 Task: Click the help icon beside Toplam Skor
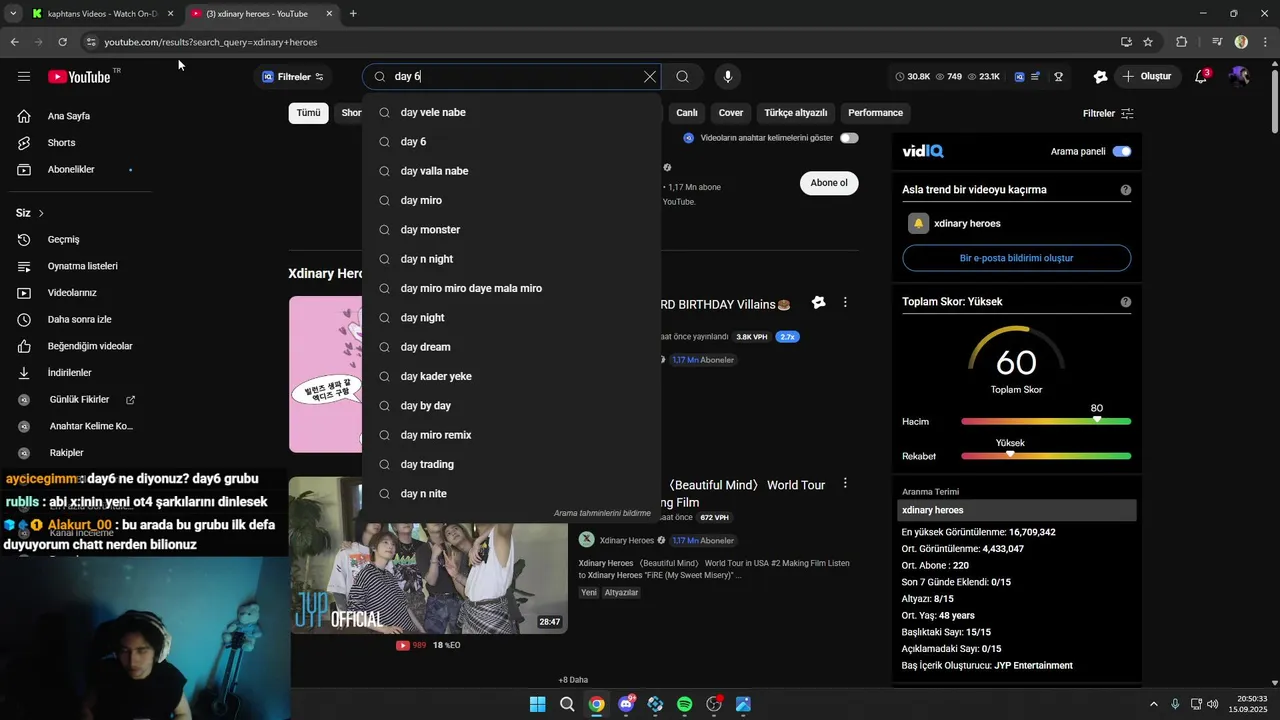click(1126, 302)
